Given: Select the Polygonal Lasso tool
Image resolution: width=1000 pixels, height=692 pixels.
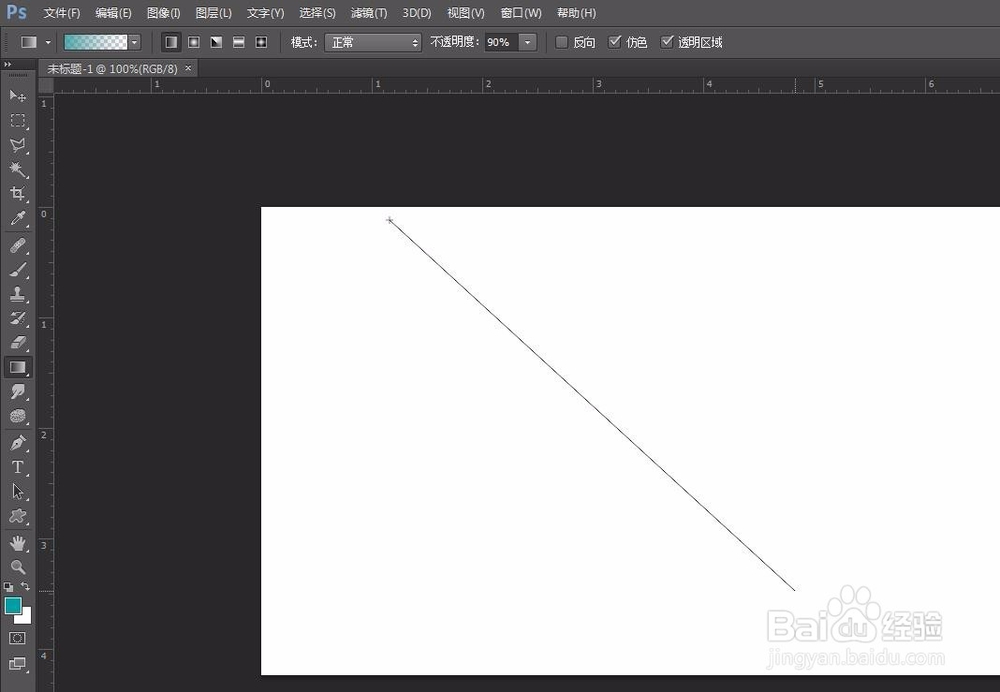Looking at the screenshot, I should point(18,145).
